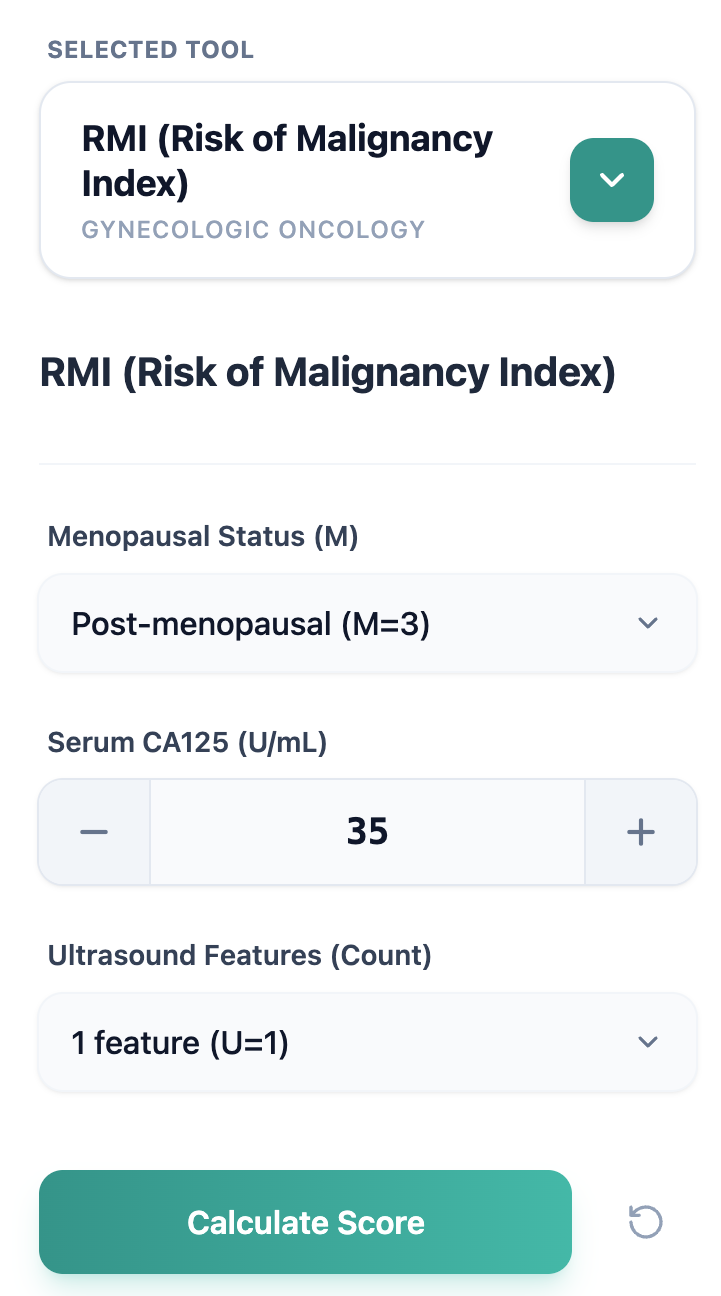Click the teal chevron on the selected tool card

pos(611,180)
